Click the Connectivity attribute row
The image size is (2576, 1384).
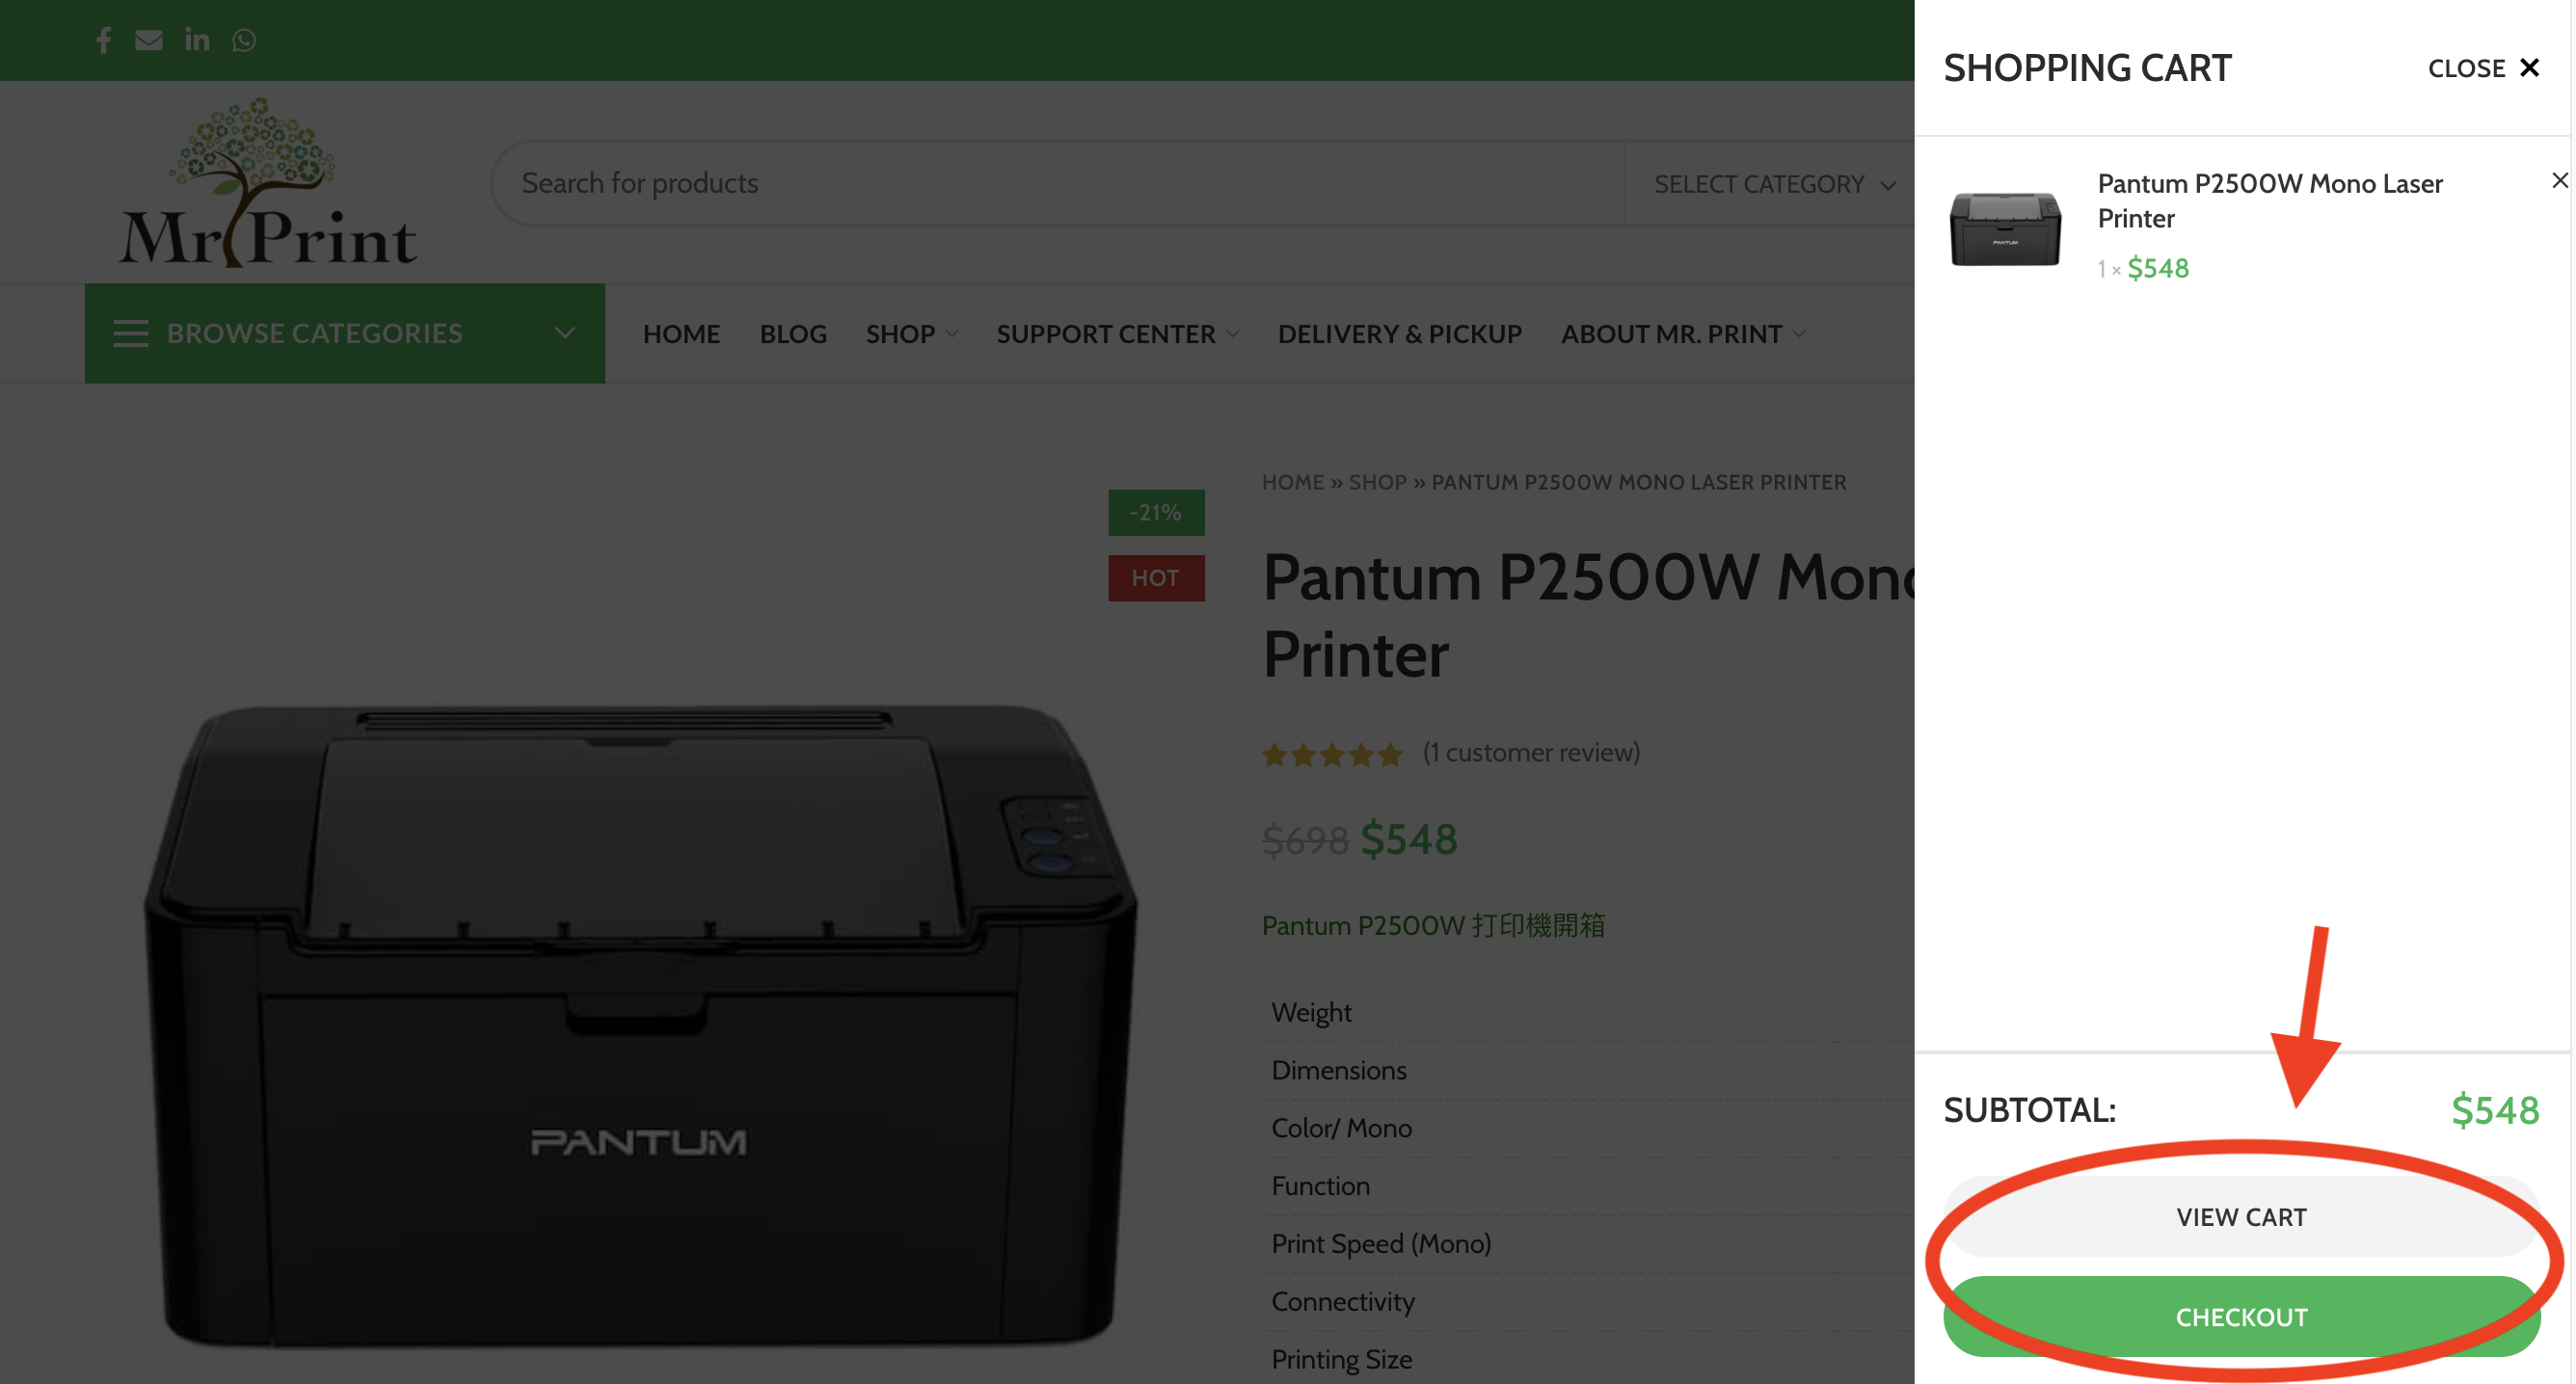[x=1588, y=1302]
